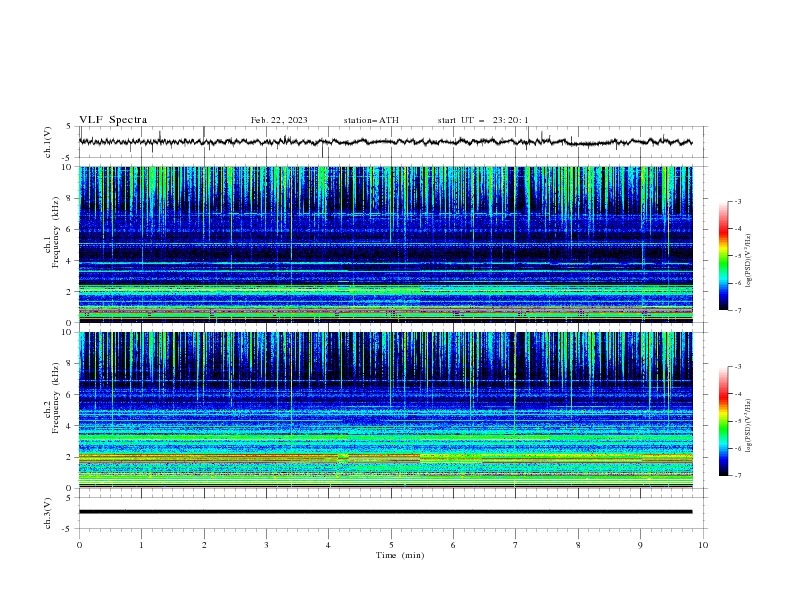Click the ch.2 spectrogram panel
Image resolution: width=792 pixels, height=612 pixels.
[386, 410]
